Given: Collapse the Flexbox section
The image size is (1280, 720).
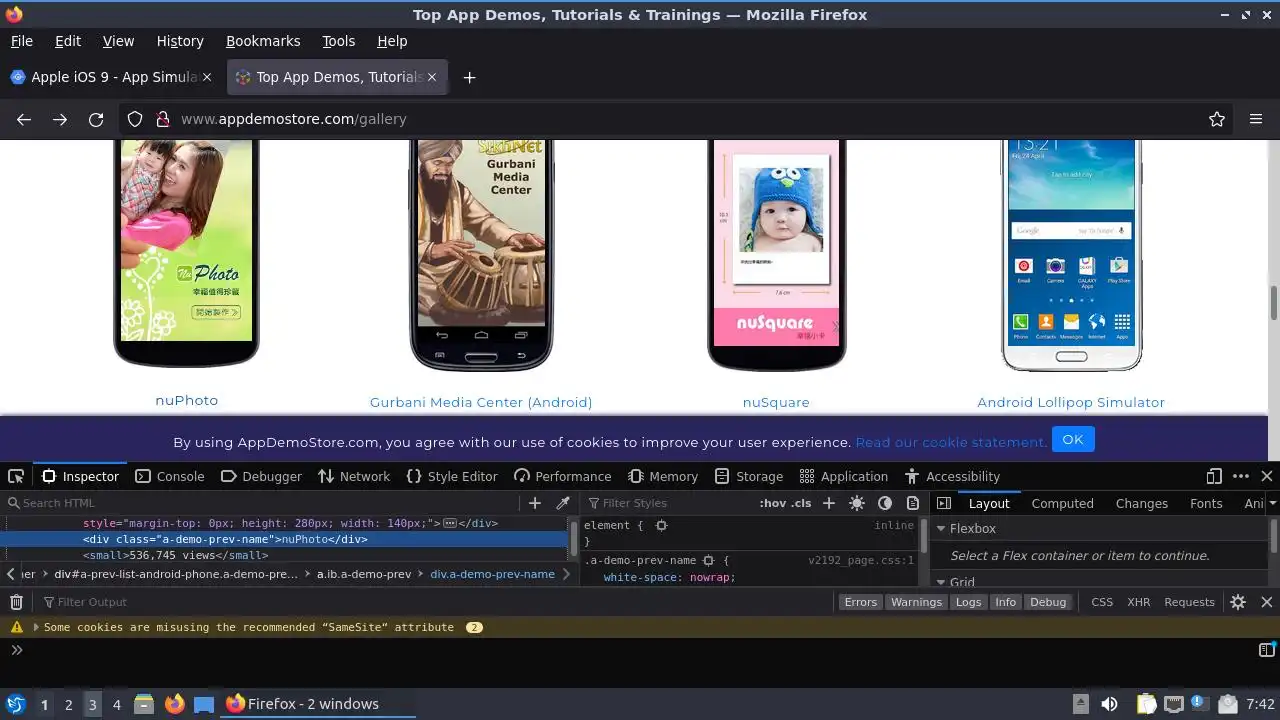Looking at the screenshot, I should pyautogui.click(x=941, y=528).
